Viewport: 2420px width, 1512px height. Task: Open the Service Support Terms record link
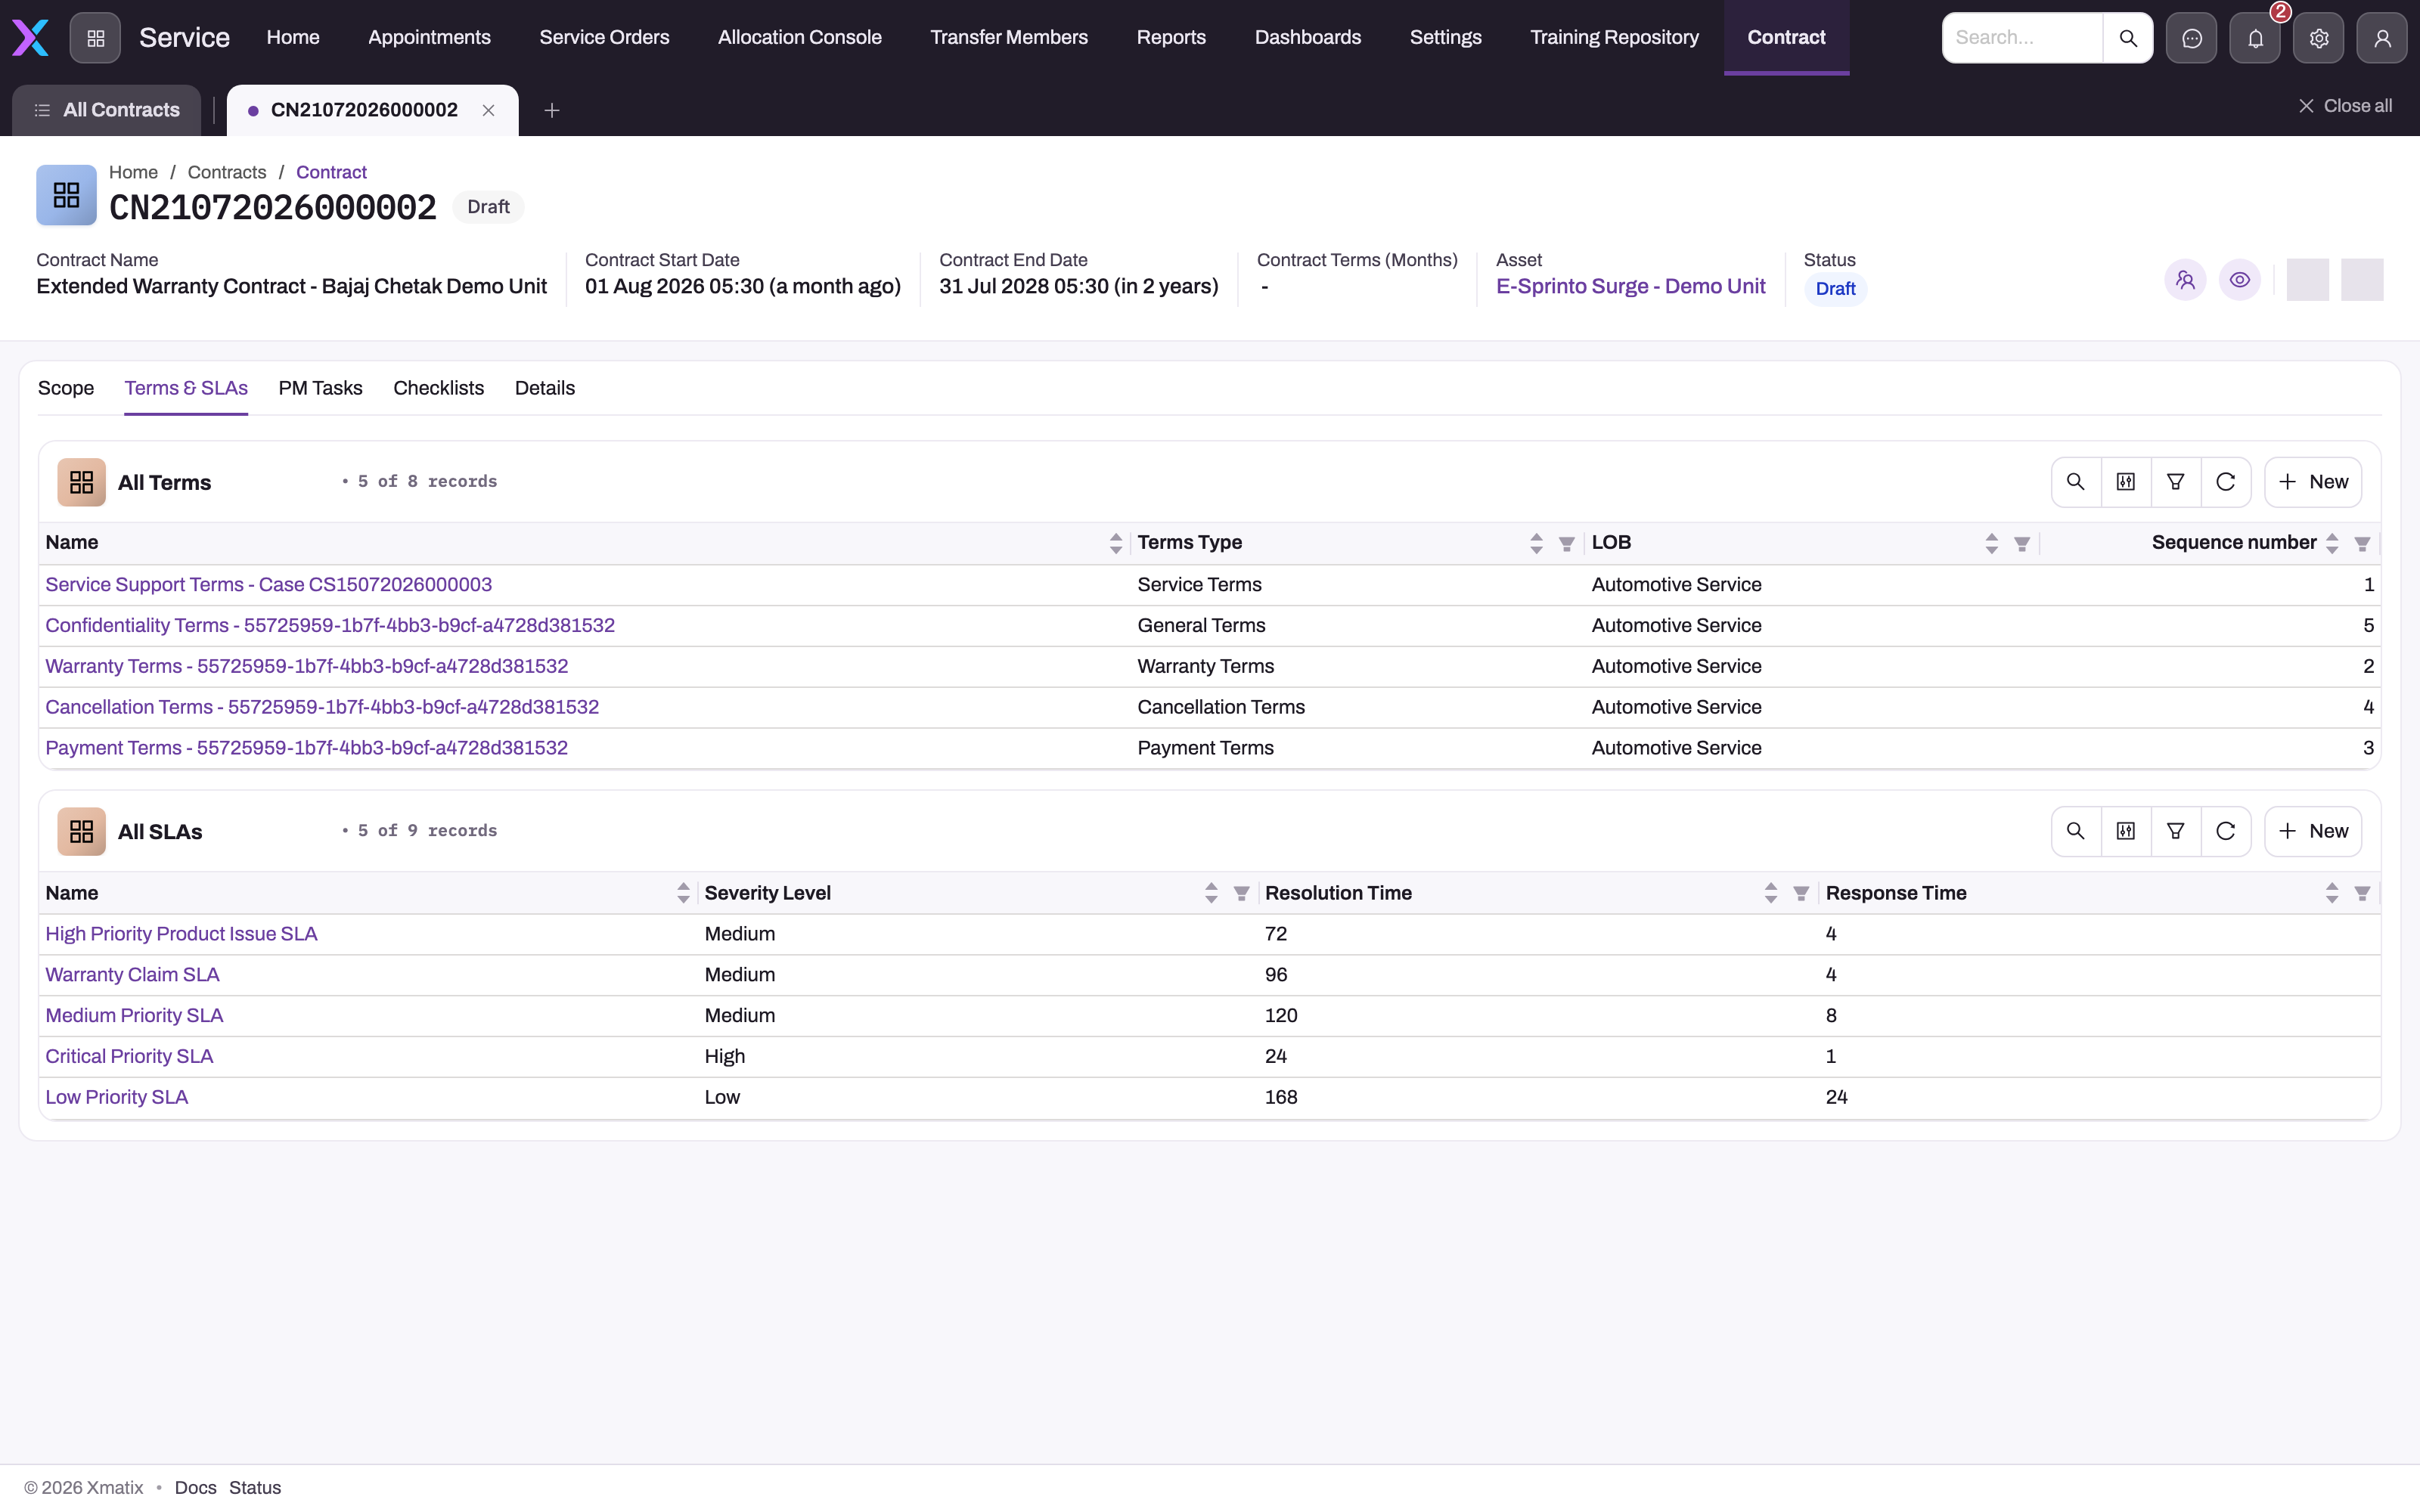[268, 585]
